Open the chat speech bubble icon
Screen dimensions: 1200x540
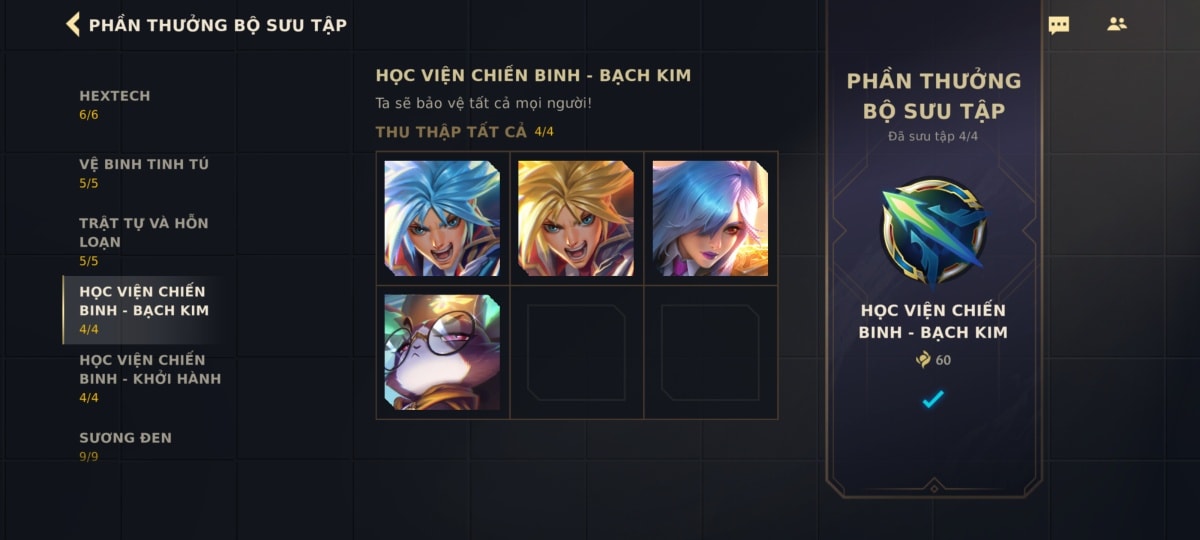click(1058, 25)
